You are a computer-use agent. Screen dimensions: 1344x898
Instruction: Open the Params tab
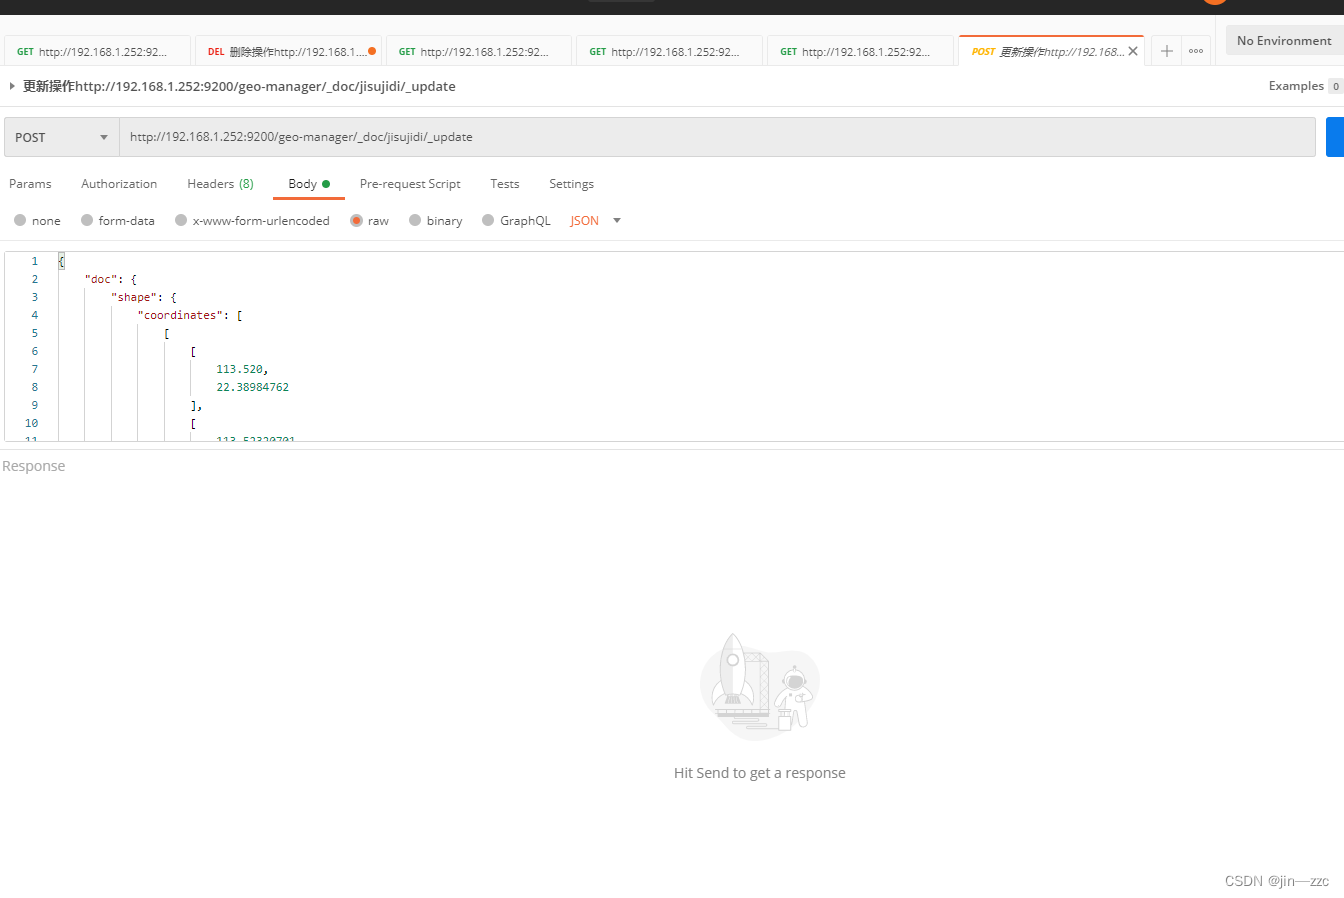[x=30, y=184]
